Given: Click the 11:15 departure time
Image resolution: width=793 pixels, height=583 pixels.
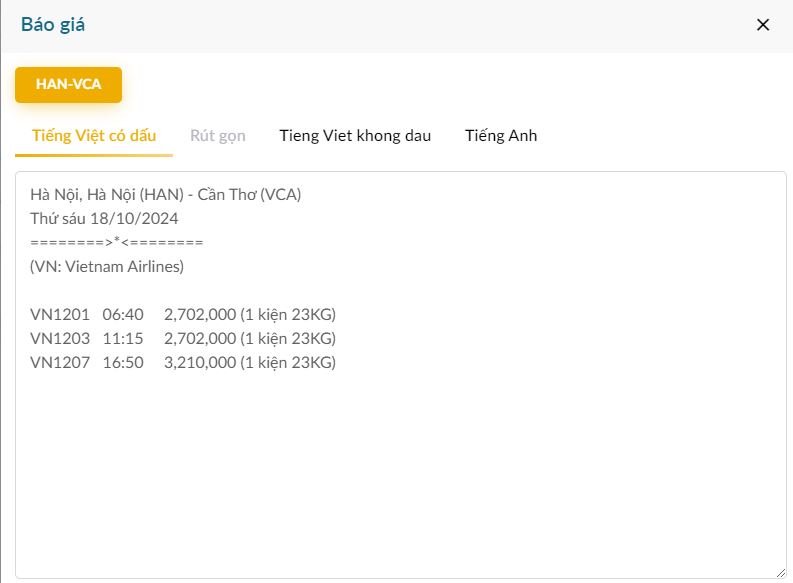Looking at the screenshot, I should (123, 339).
